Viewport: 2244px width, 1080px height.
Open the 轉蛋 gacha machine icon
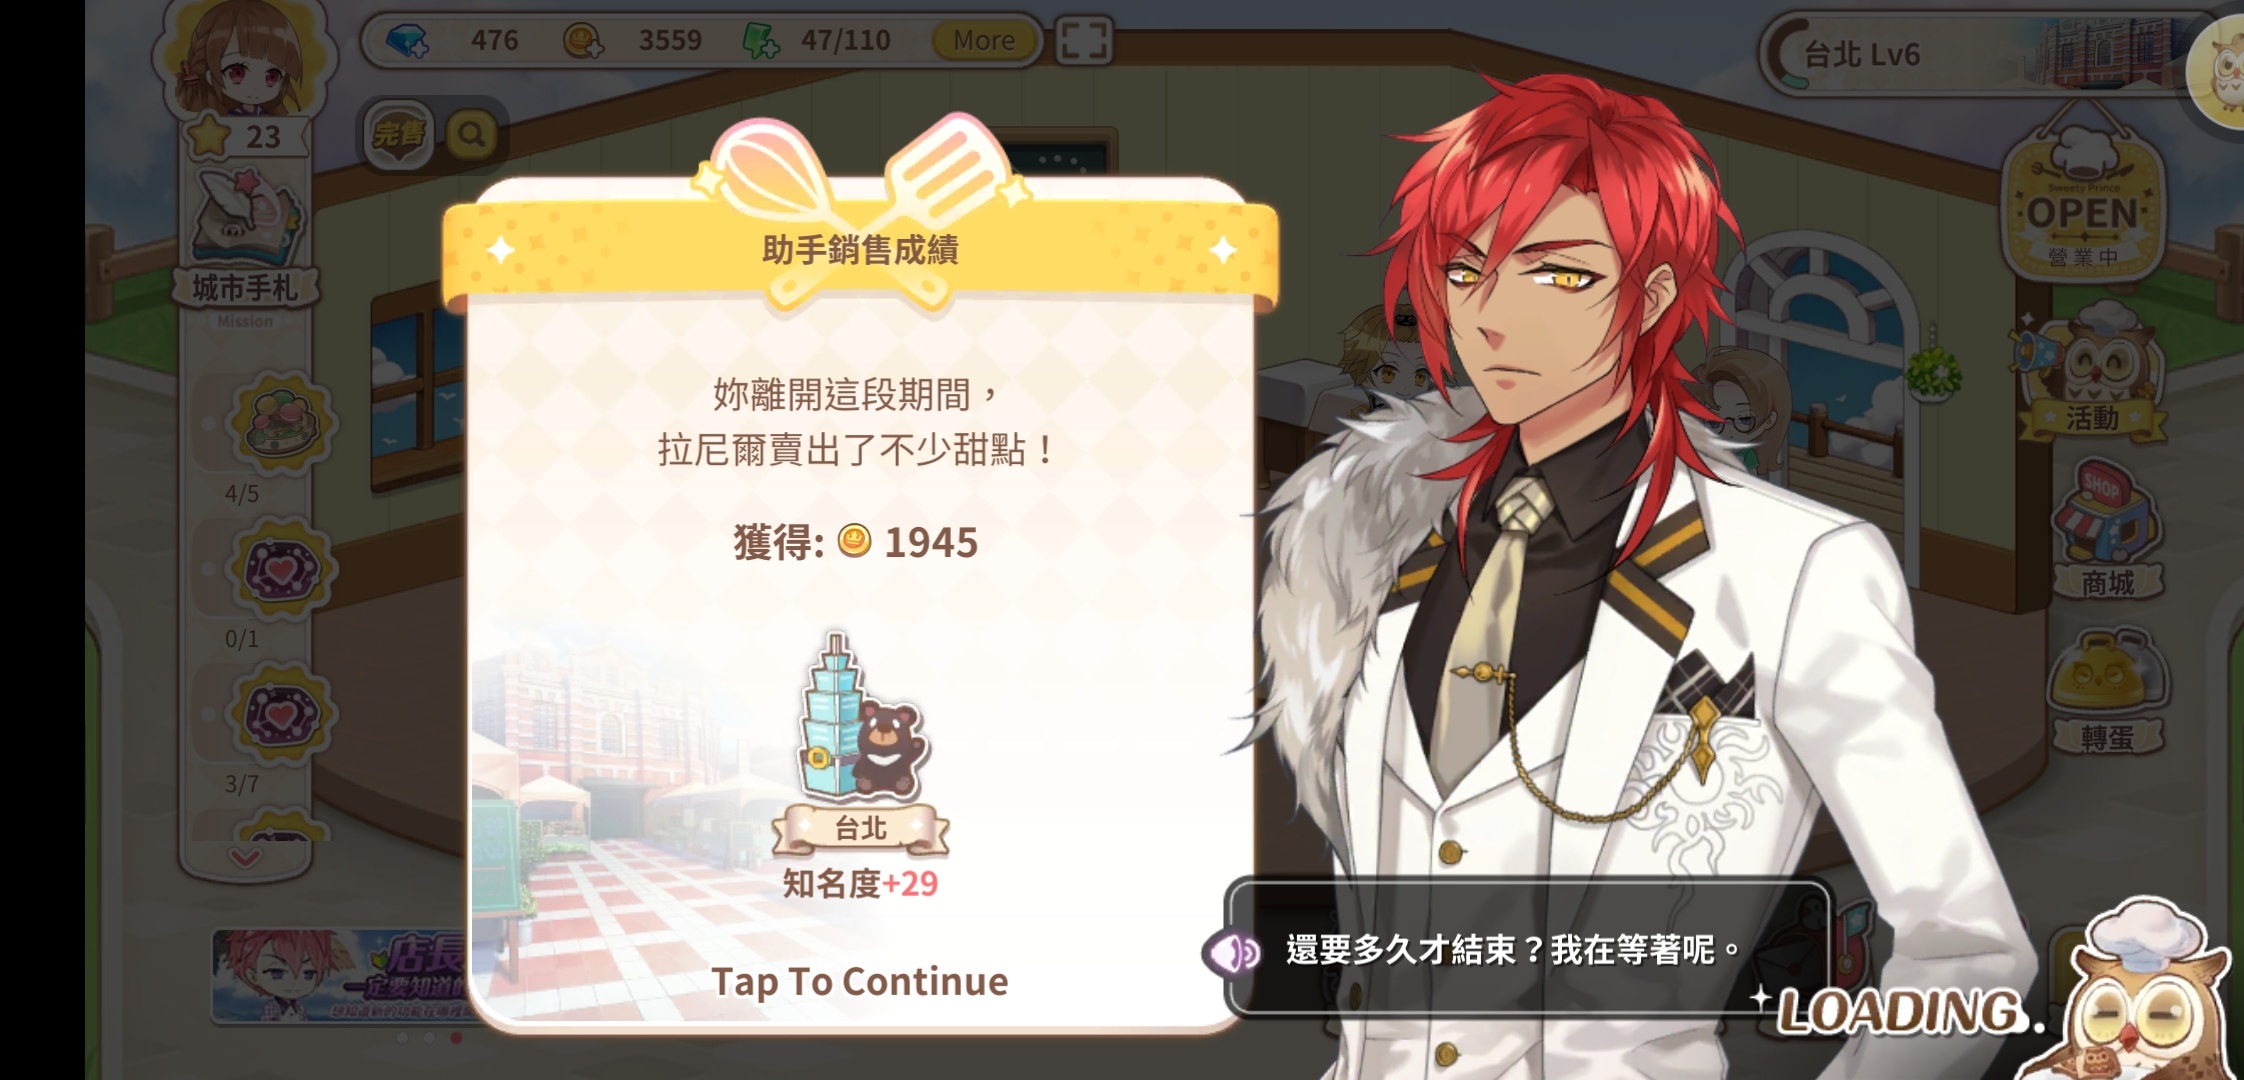point(2107,692)
